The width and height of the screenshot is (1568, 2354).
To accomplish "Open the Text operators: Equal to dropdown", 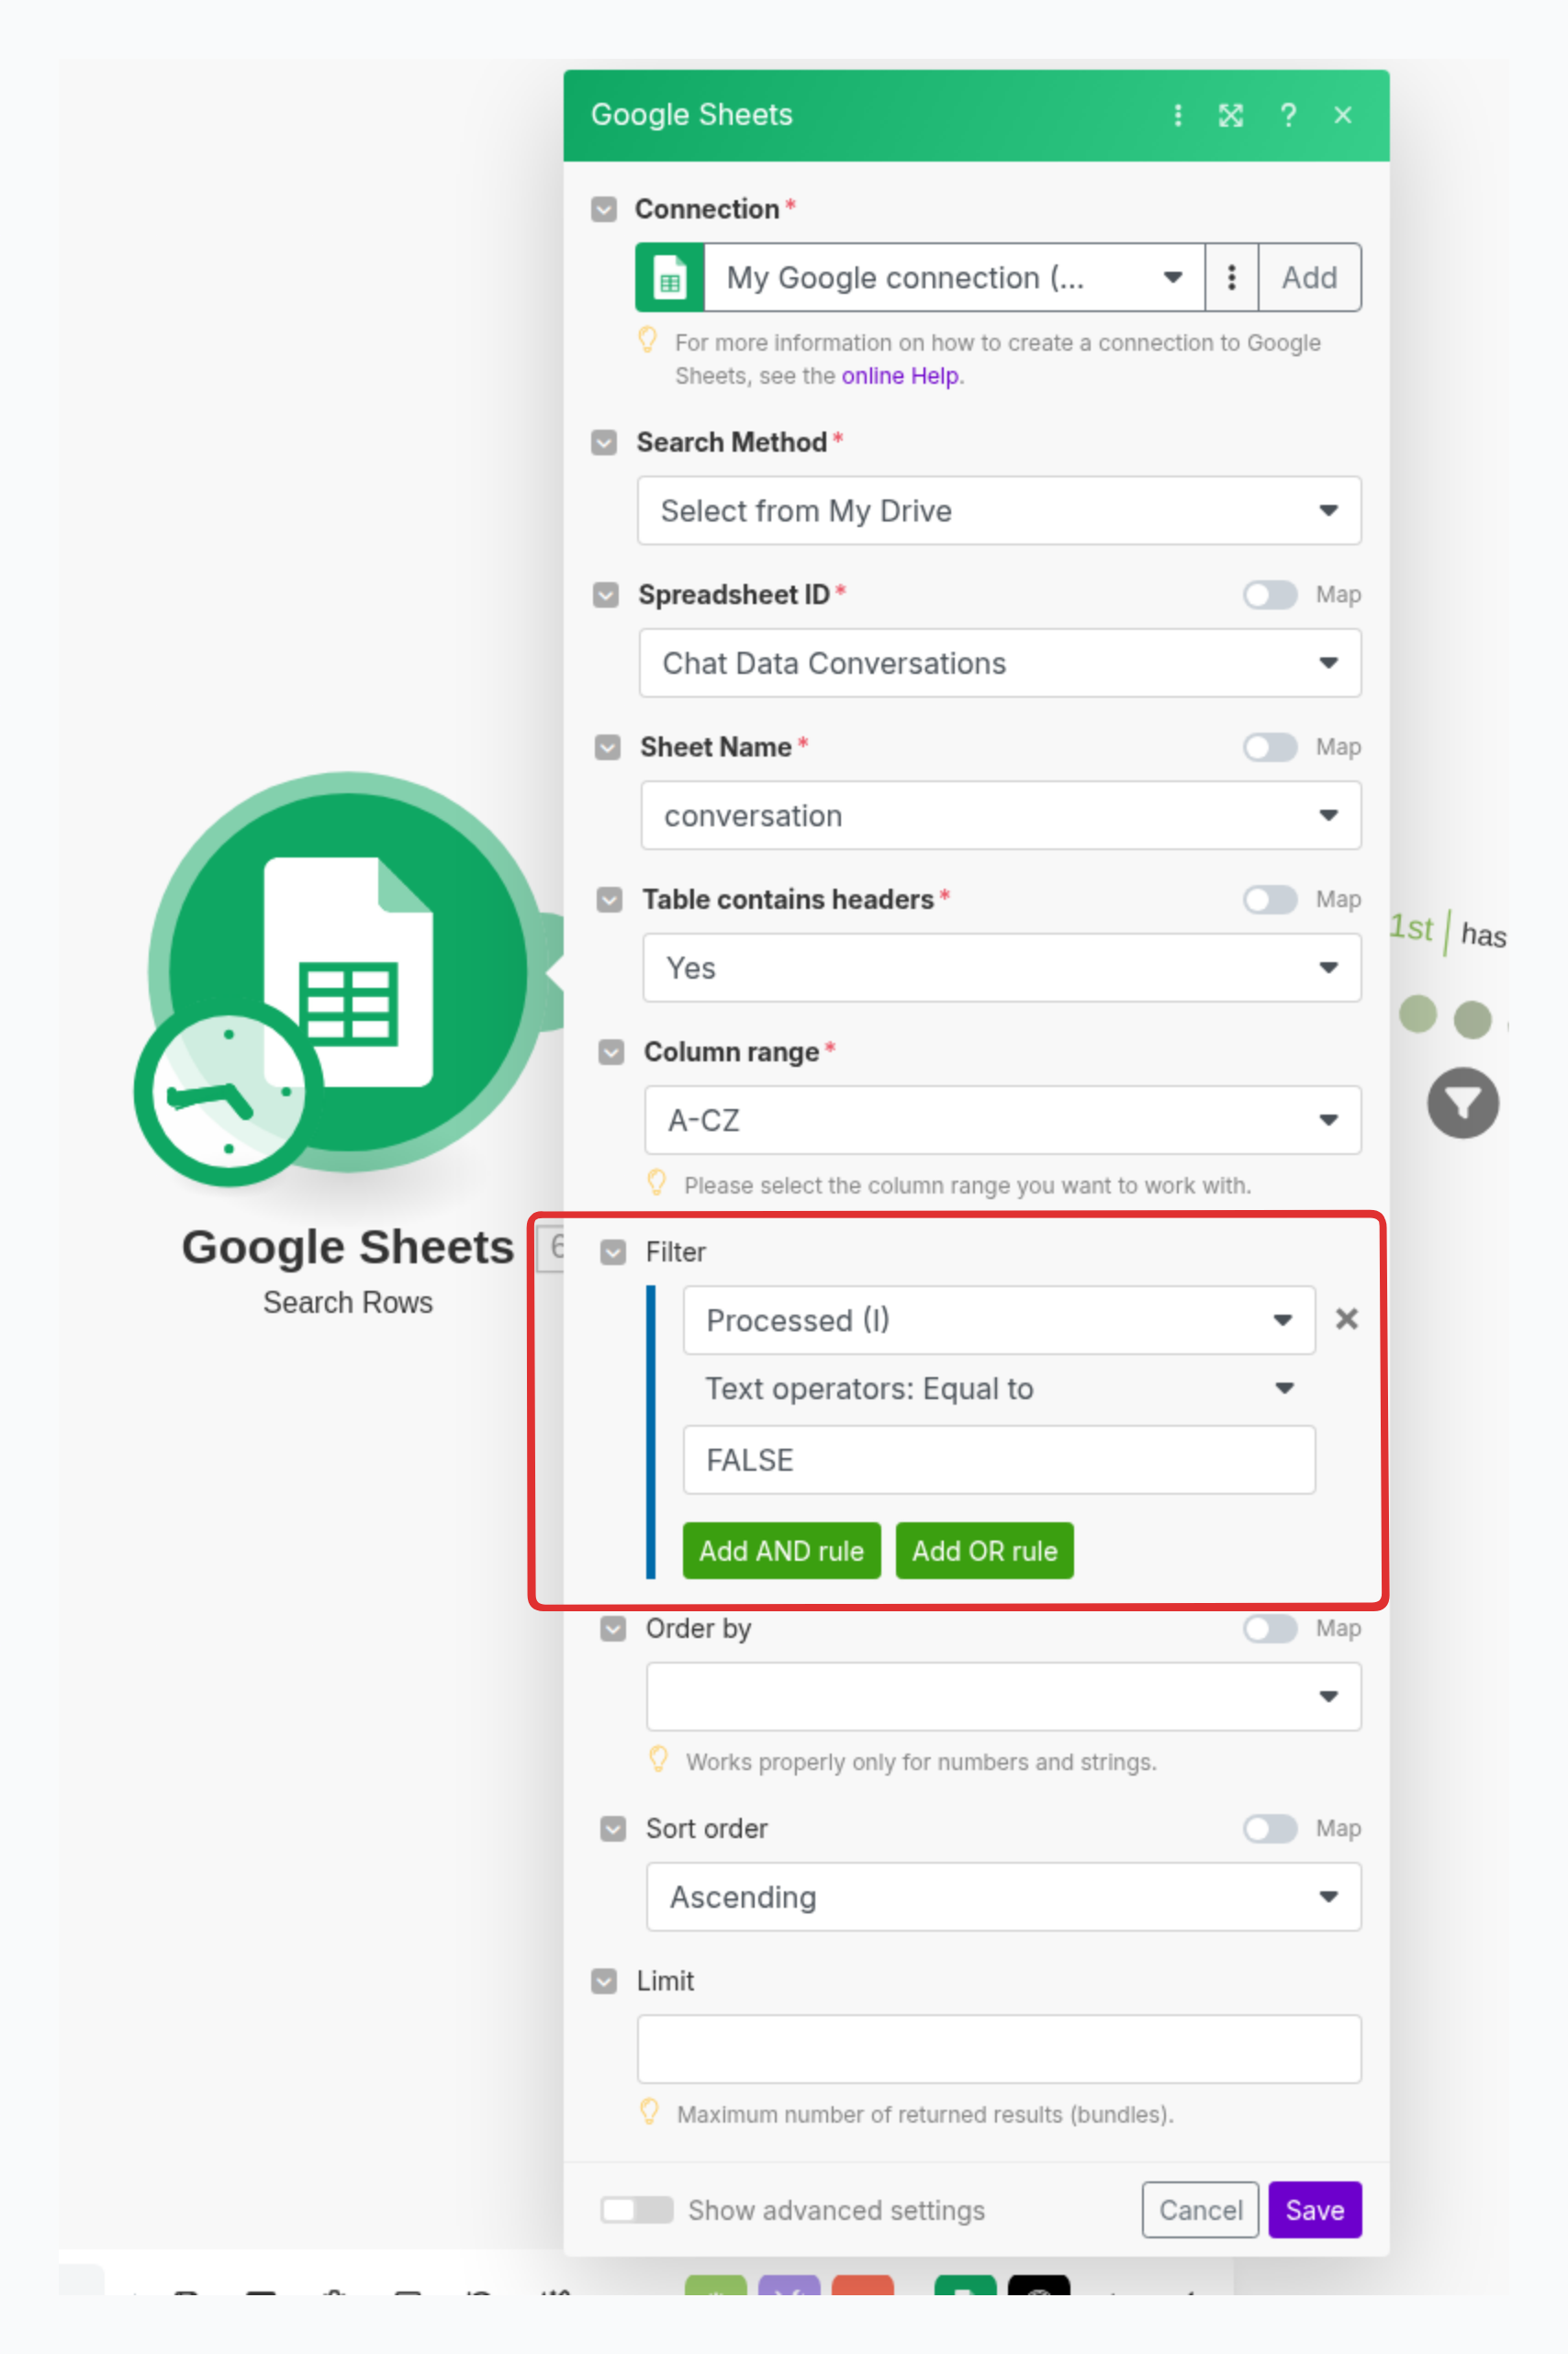I will click(x=999, y=1389).
